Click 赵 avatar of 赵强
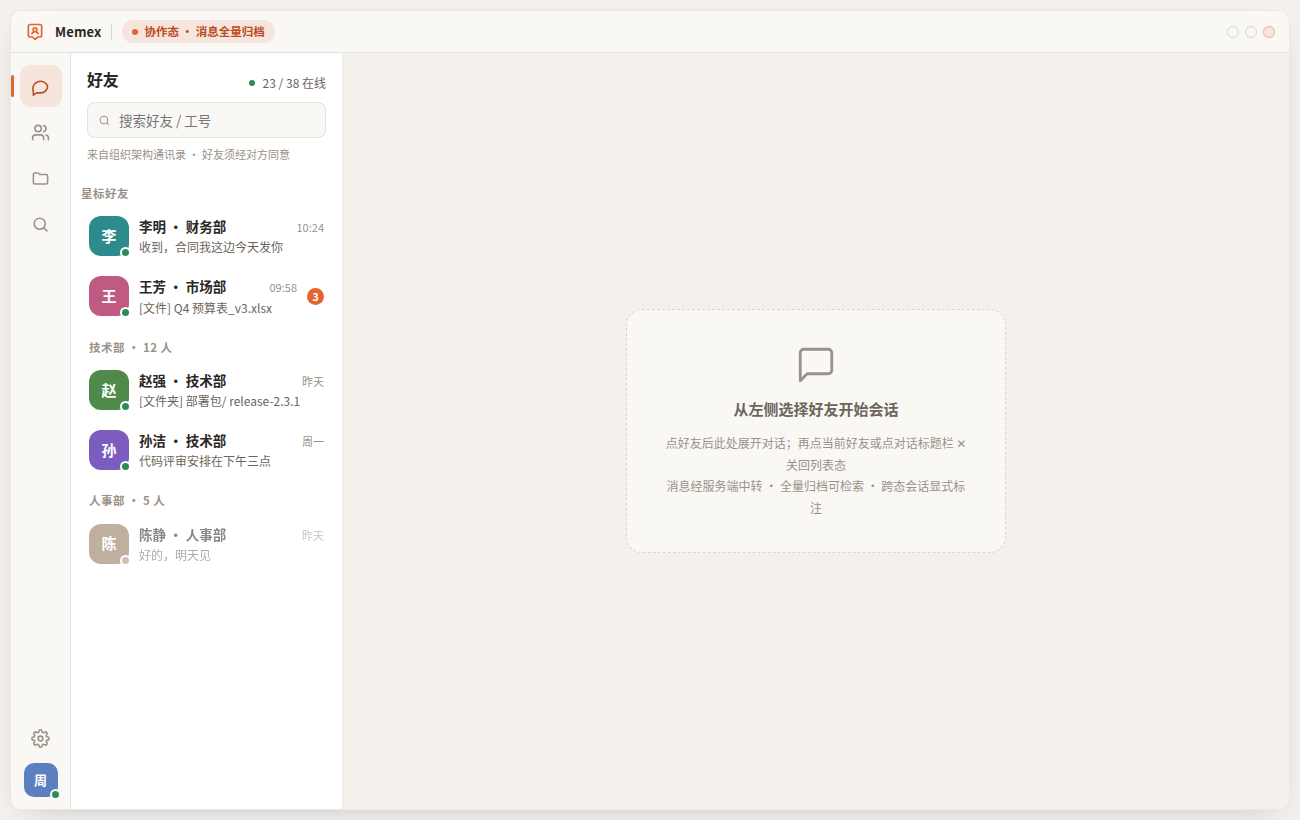This screenshot has height=820, width=1300. 109,390
